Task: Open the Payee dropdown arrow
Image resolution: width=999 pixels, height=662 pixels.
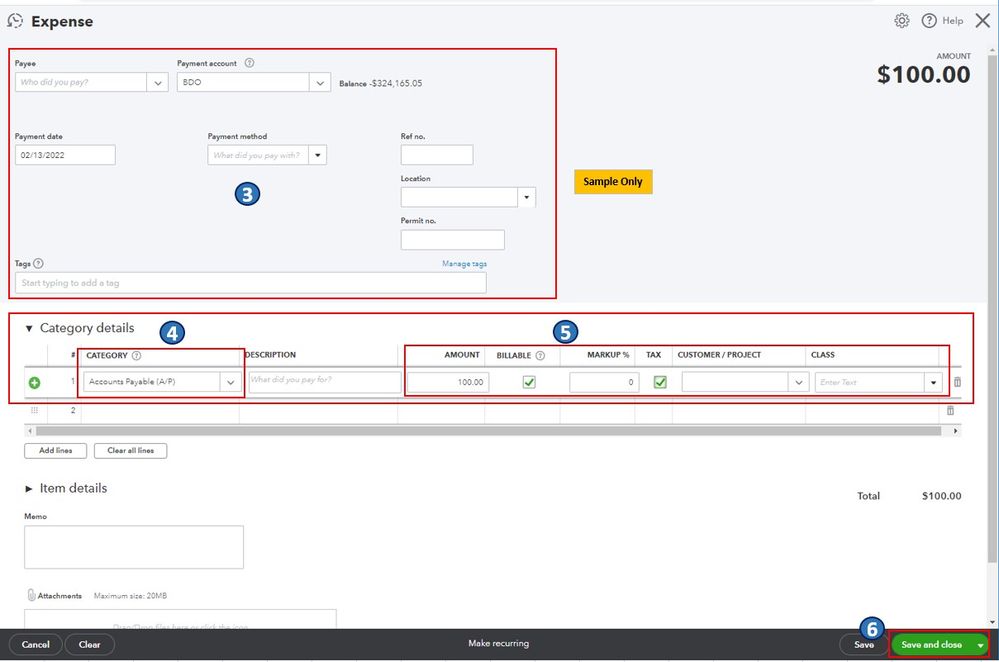Action: click(x=157, y=83)
